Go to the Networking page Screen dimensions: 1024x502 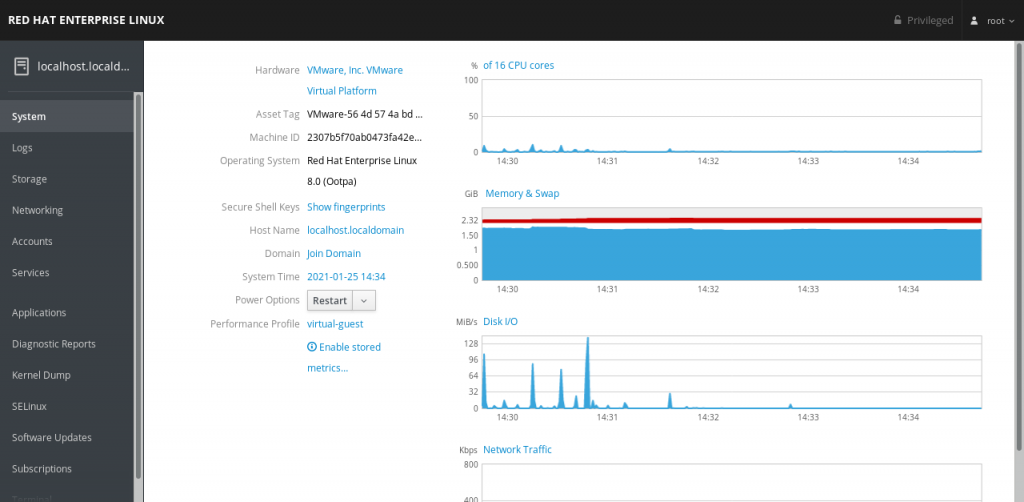[x=37, y=210]
